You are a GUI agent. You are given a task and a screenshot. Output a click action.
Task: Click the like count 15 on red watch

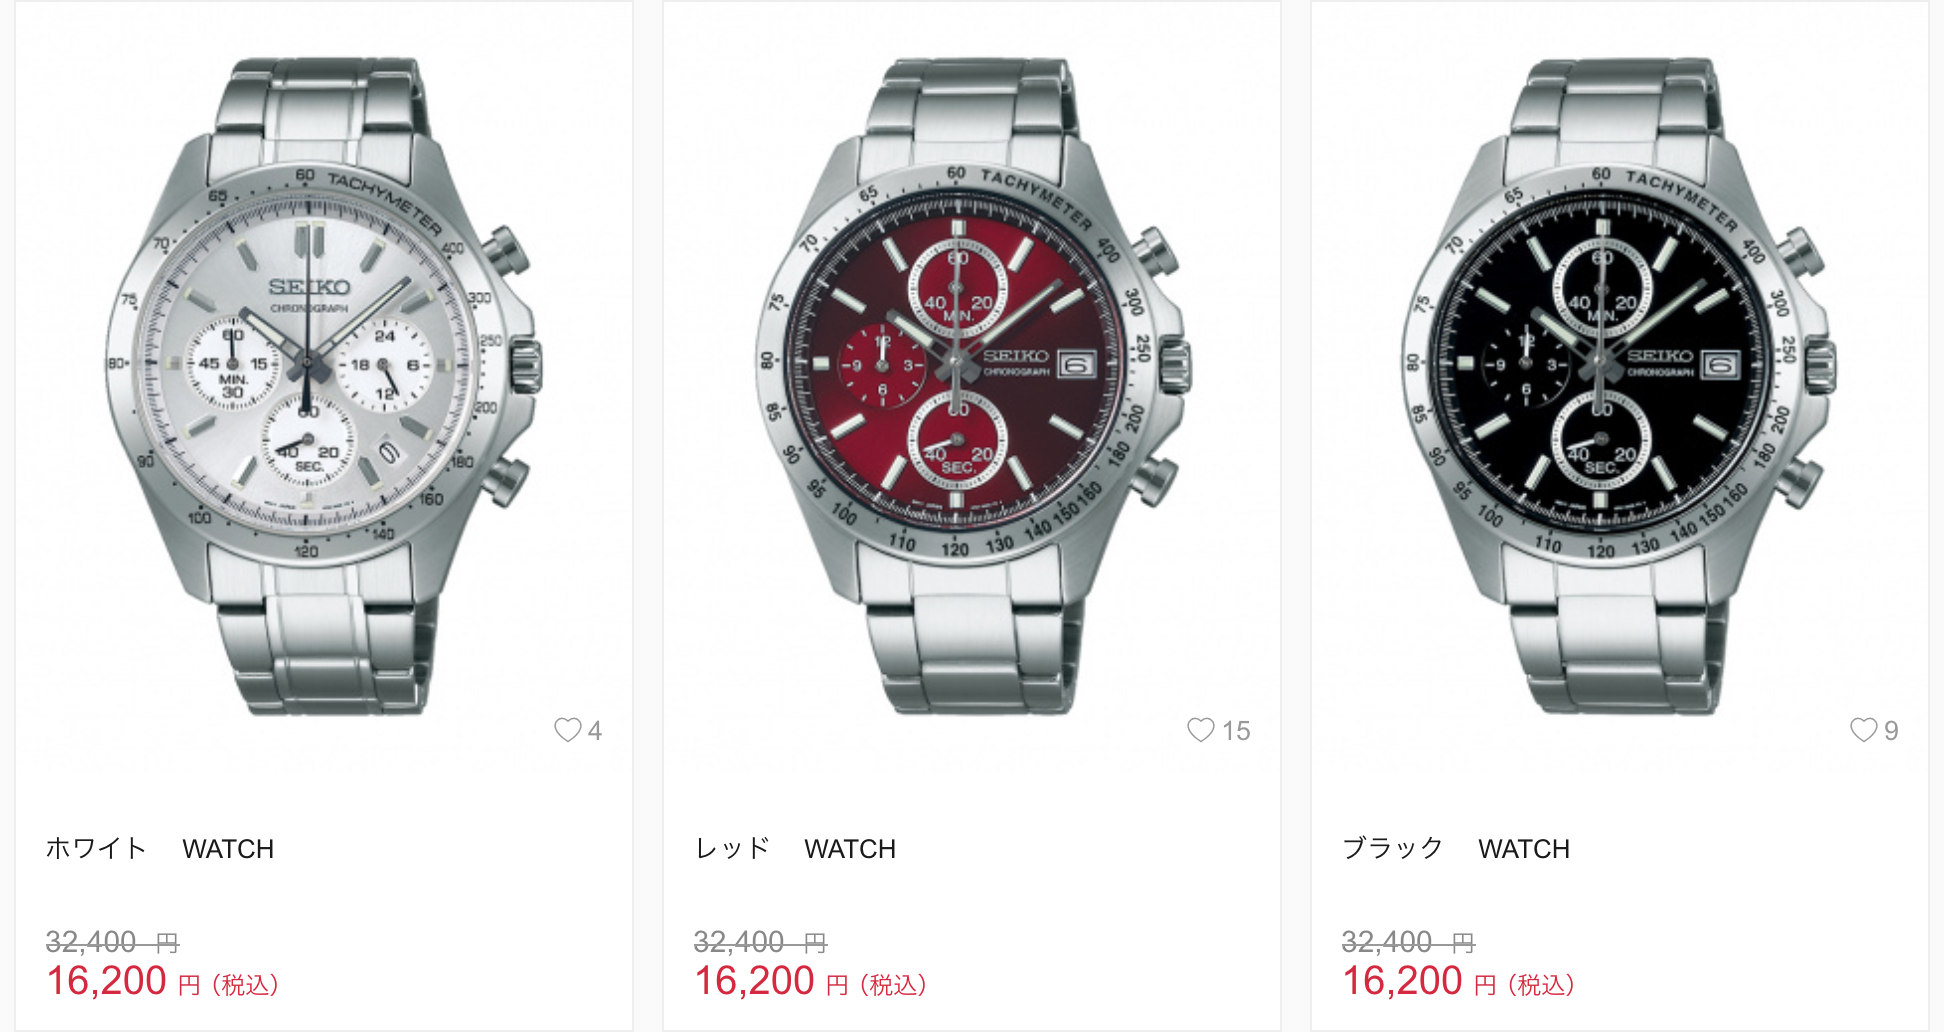click(x=1236, y=731)
